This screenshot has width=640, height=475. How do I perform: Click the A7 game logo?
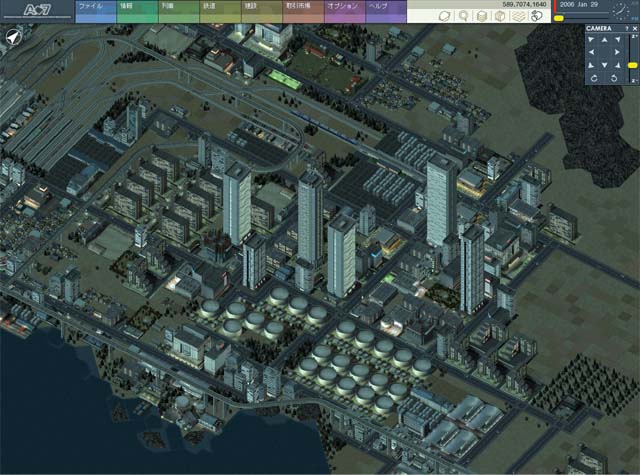click(37, 10)
